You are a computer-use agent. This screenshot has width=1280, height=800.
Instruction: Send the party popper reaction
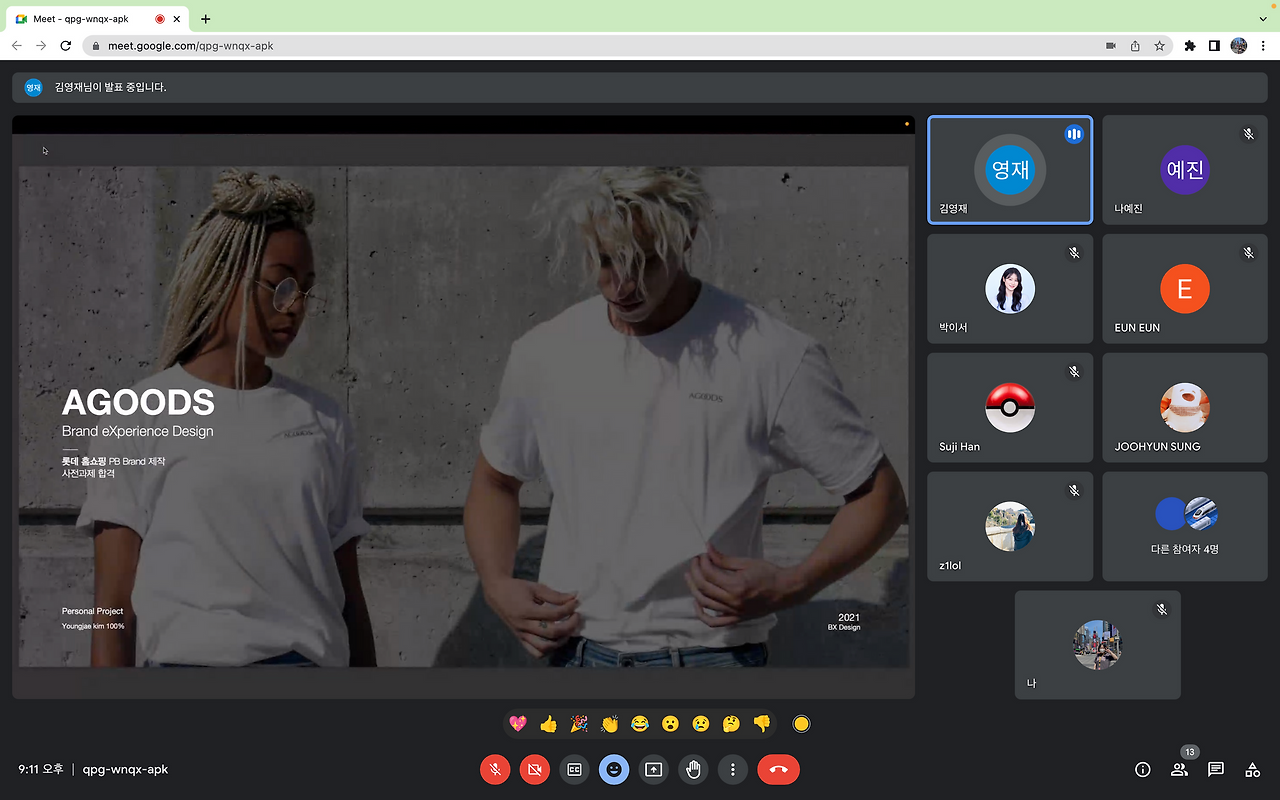(579, 724)
